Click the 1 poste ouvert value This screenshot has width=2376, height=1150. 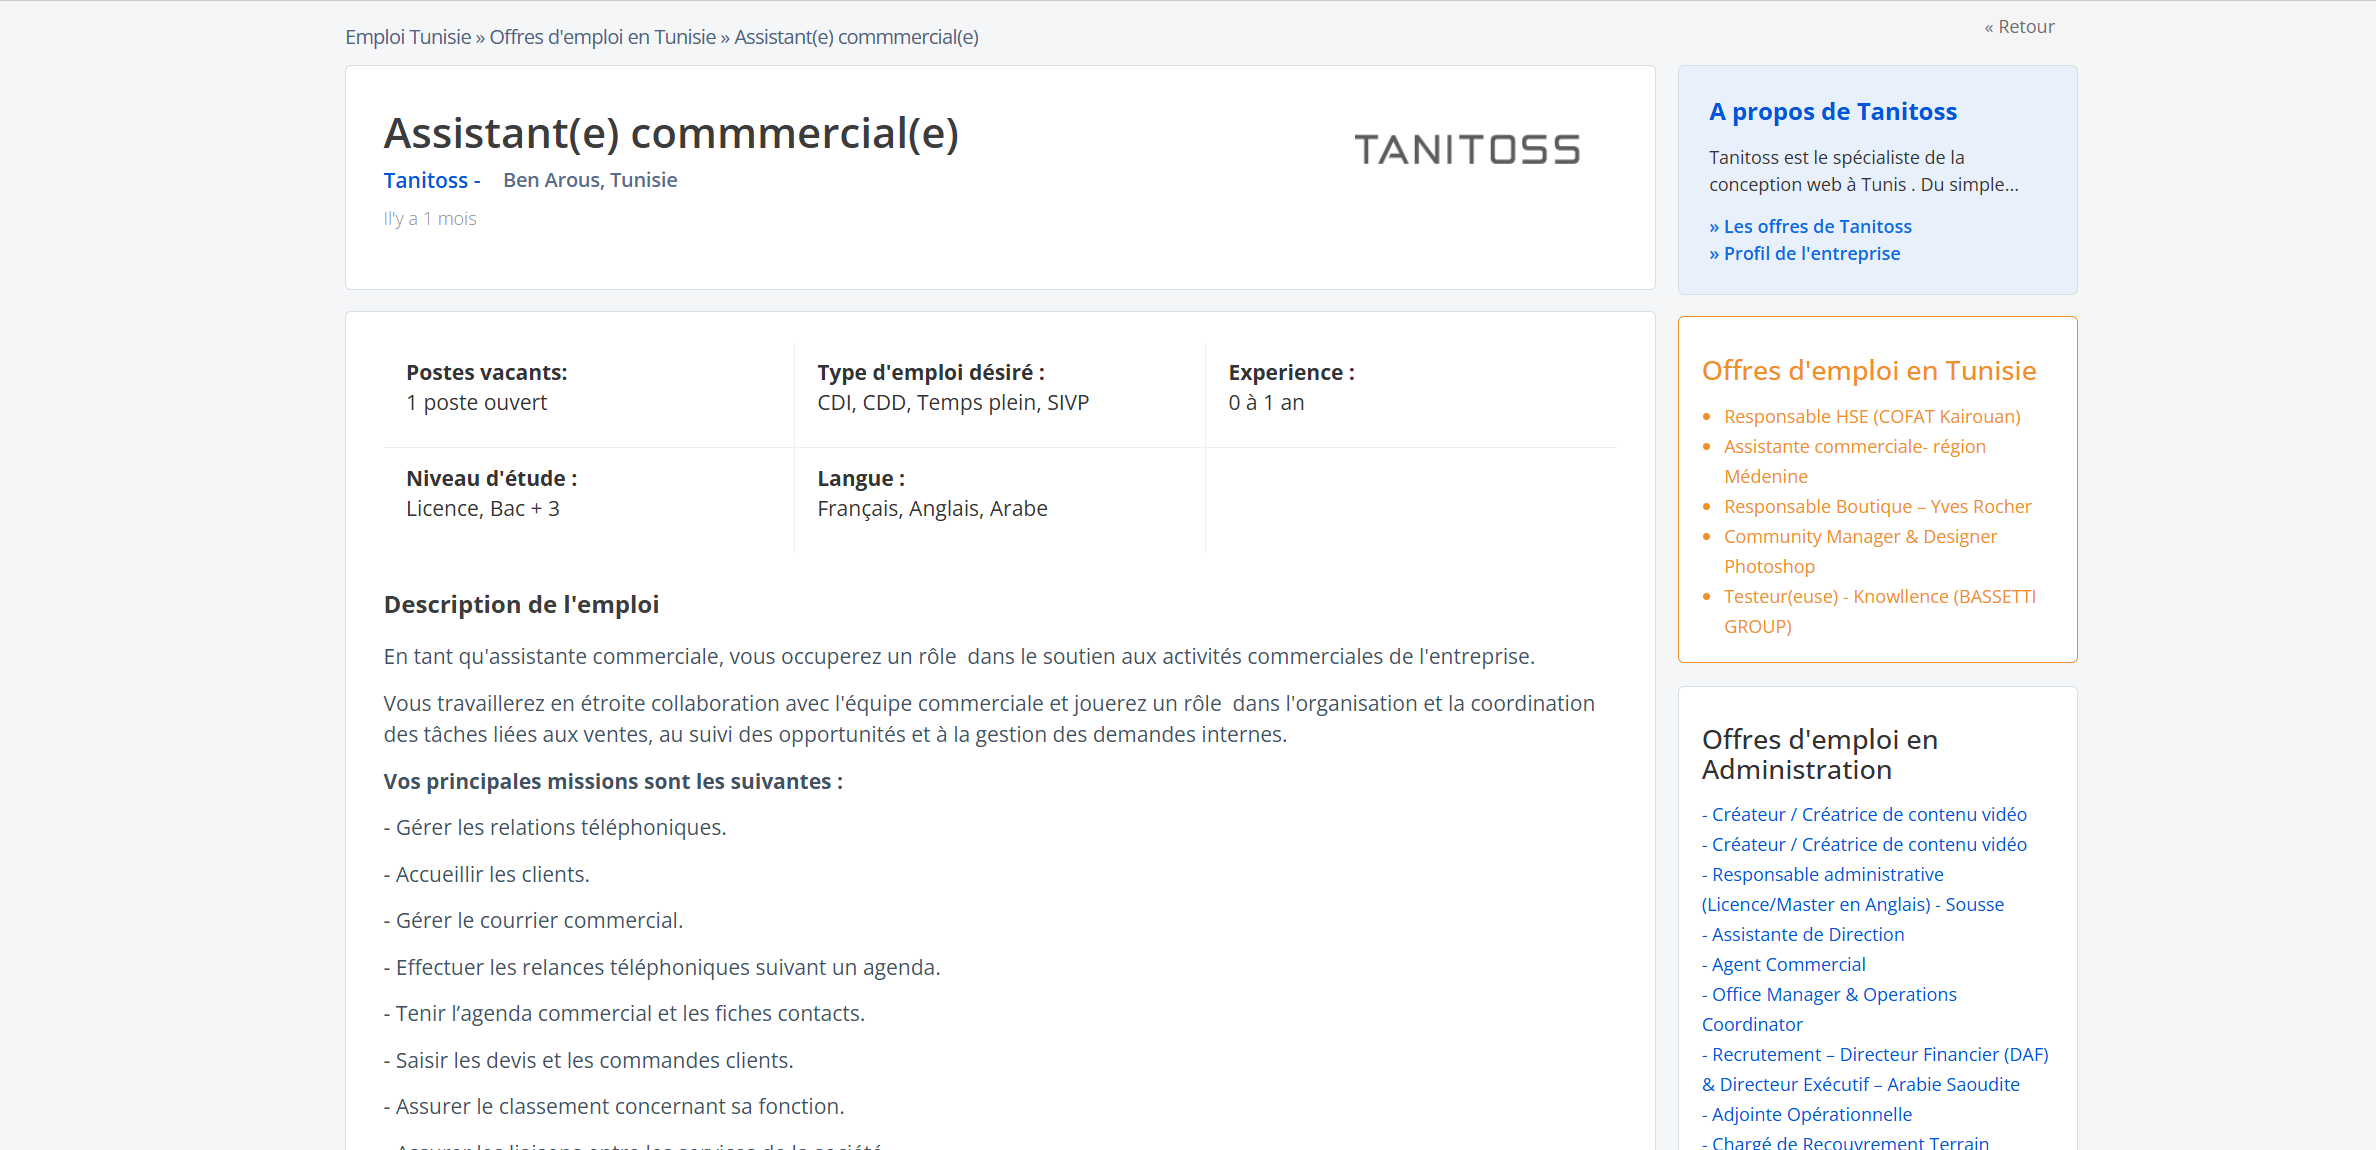tap(476, 402)
